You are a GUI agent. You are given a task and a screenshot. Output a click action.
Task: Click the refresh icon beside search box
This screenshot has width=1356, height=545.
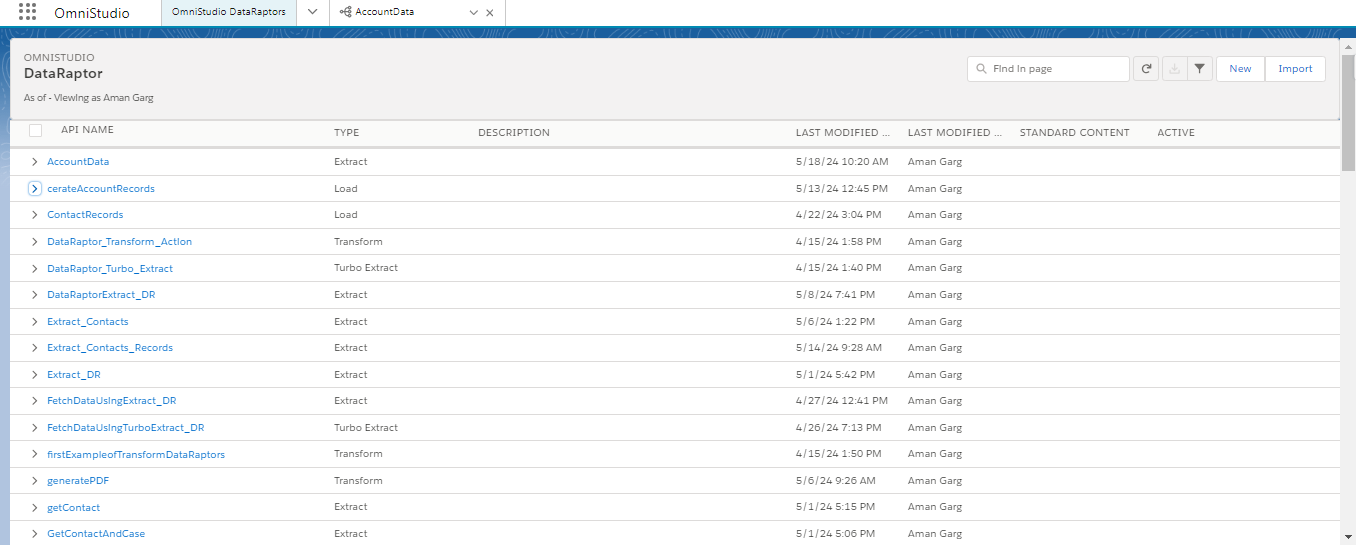[1147, 69]
